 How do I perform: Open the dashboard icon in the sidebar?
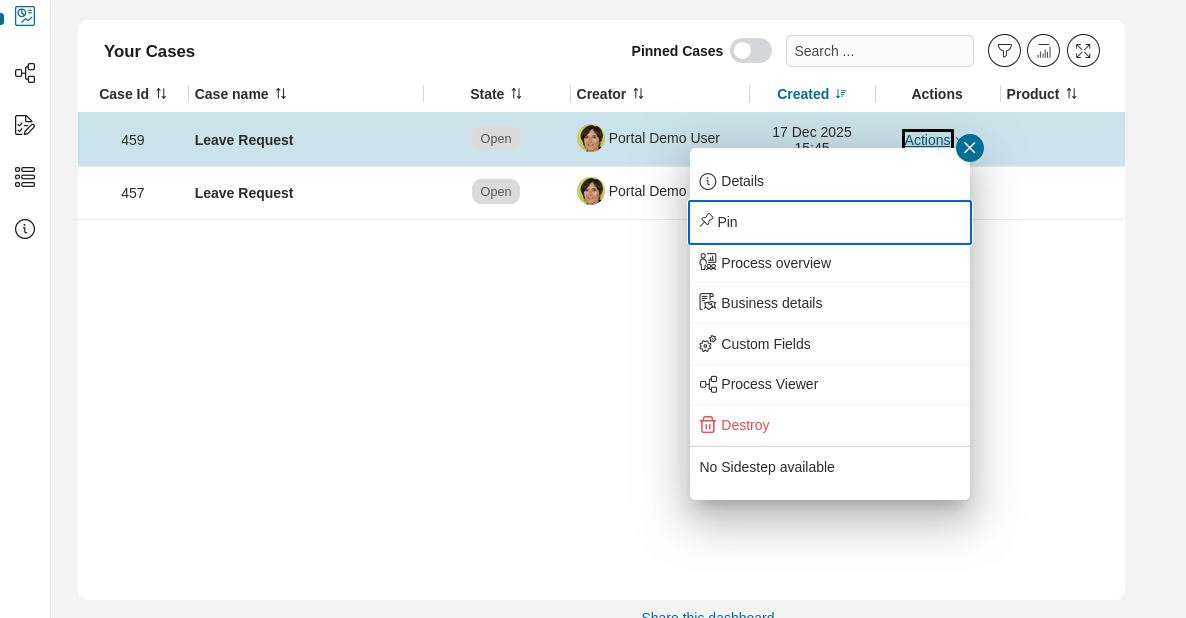pyautogui.click(x=25, y=16)
